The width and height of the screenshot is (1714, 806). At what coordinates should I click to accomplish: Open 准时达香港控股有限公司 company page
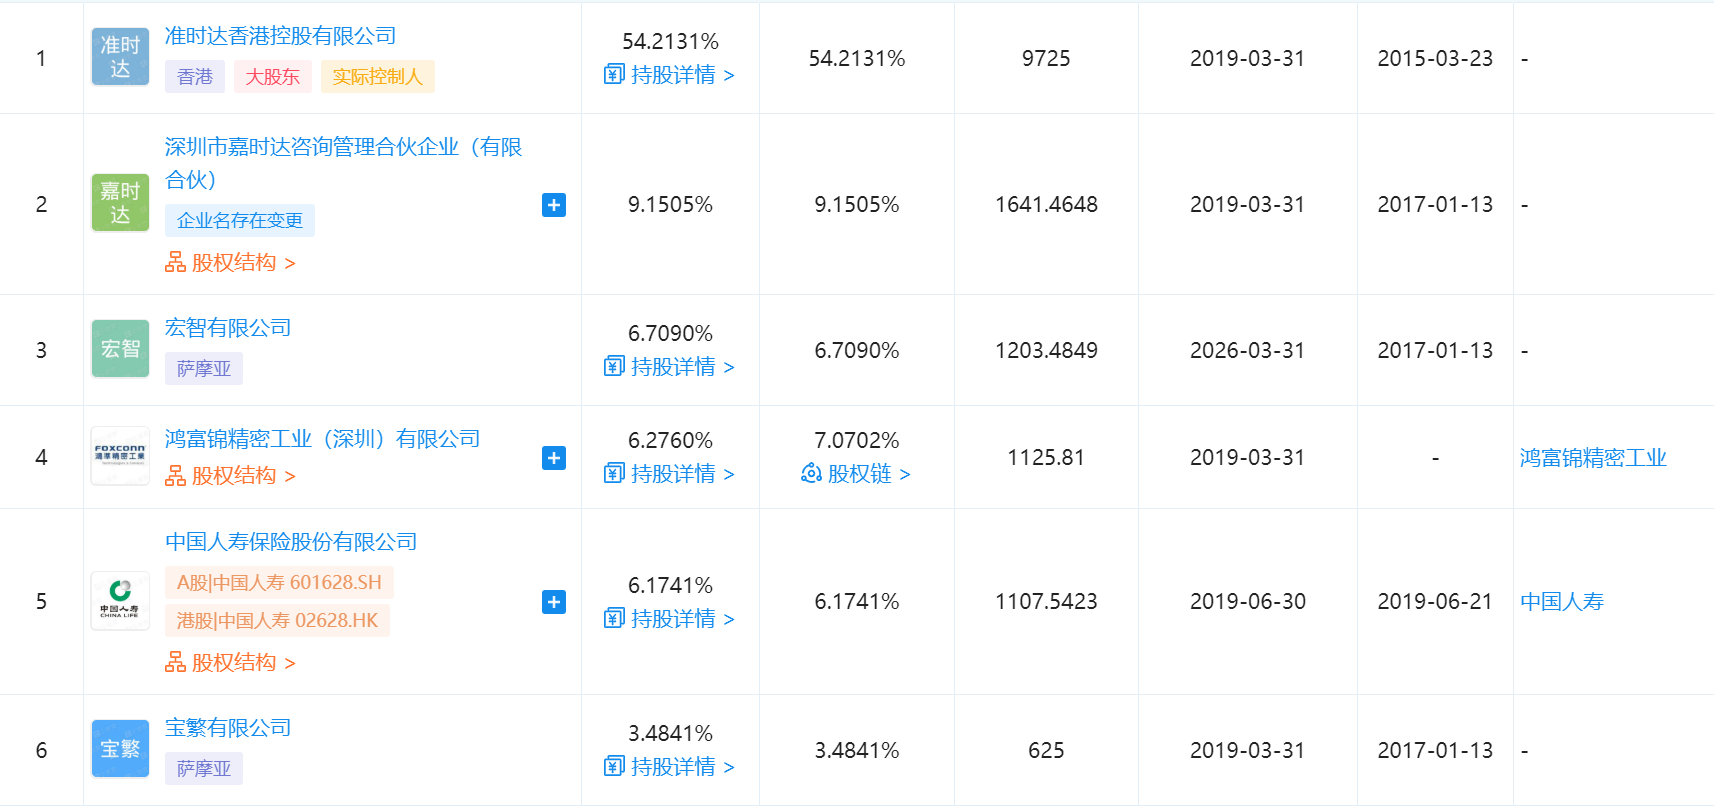[x=280, y=36]
